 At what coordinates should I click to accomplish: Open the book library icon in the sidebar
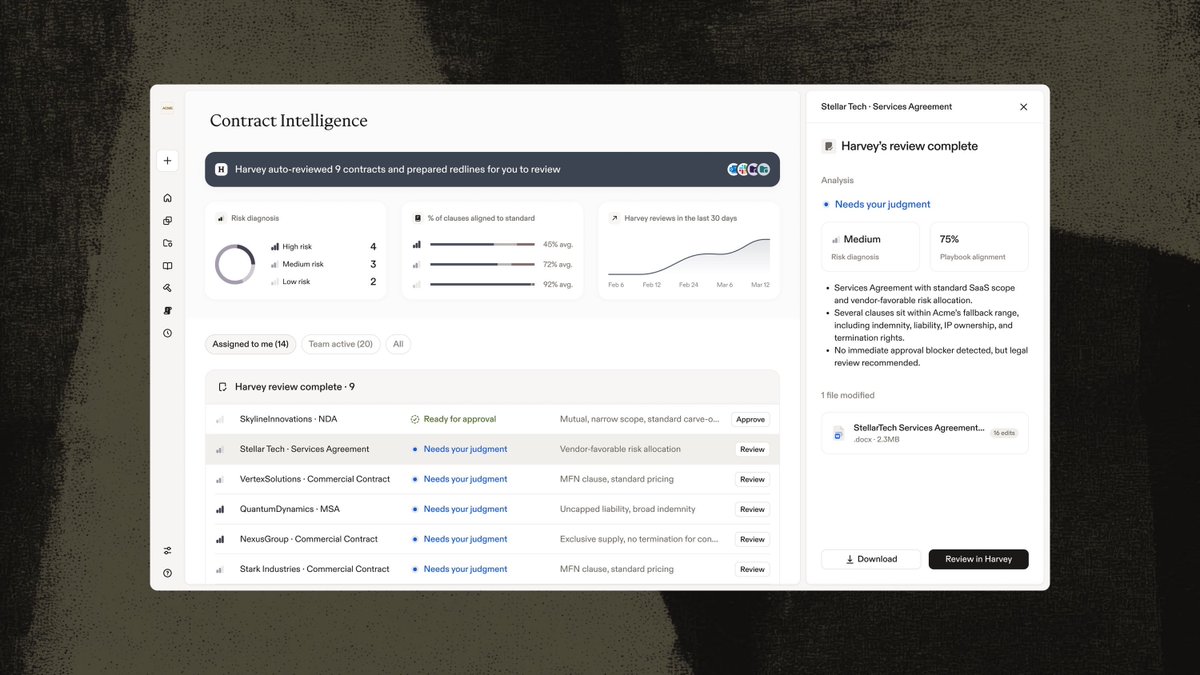[x=167, y=266]
